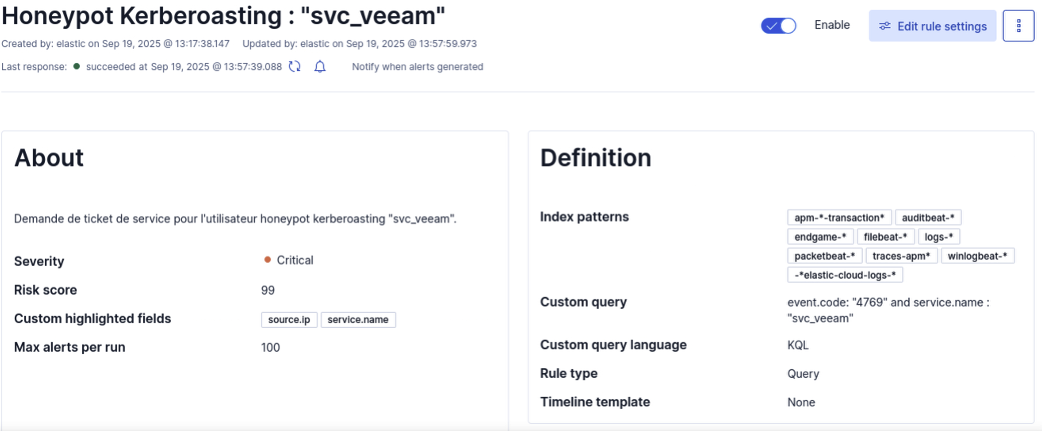Click the green succeeded status dot
Image resolution: width=1042 pixels, height=434 pixels.
point(76,67)
